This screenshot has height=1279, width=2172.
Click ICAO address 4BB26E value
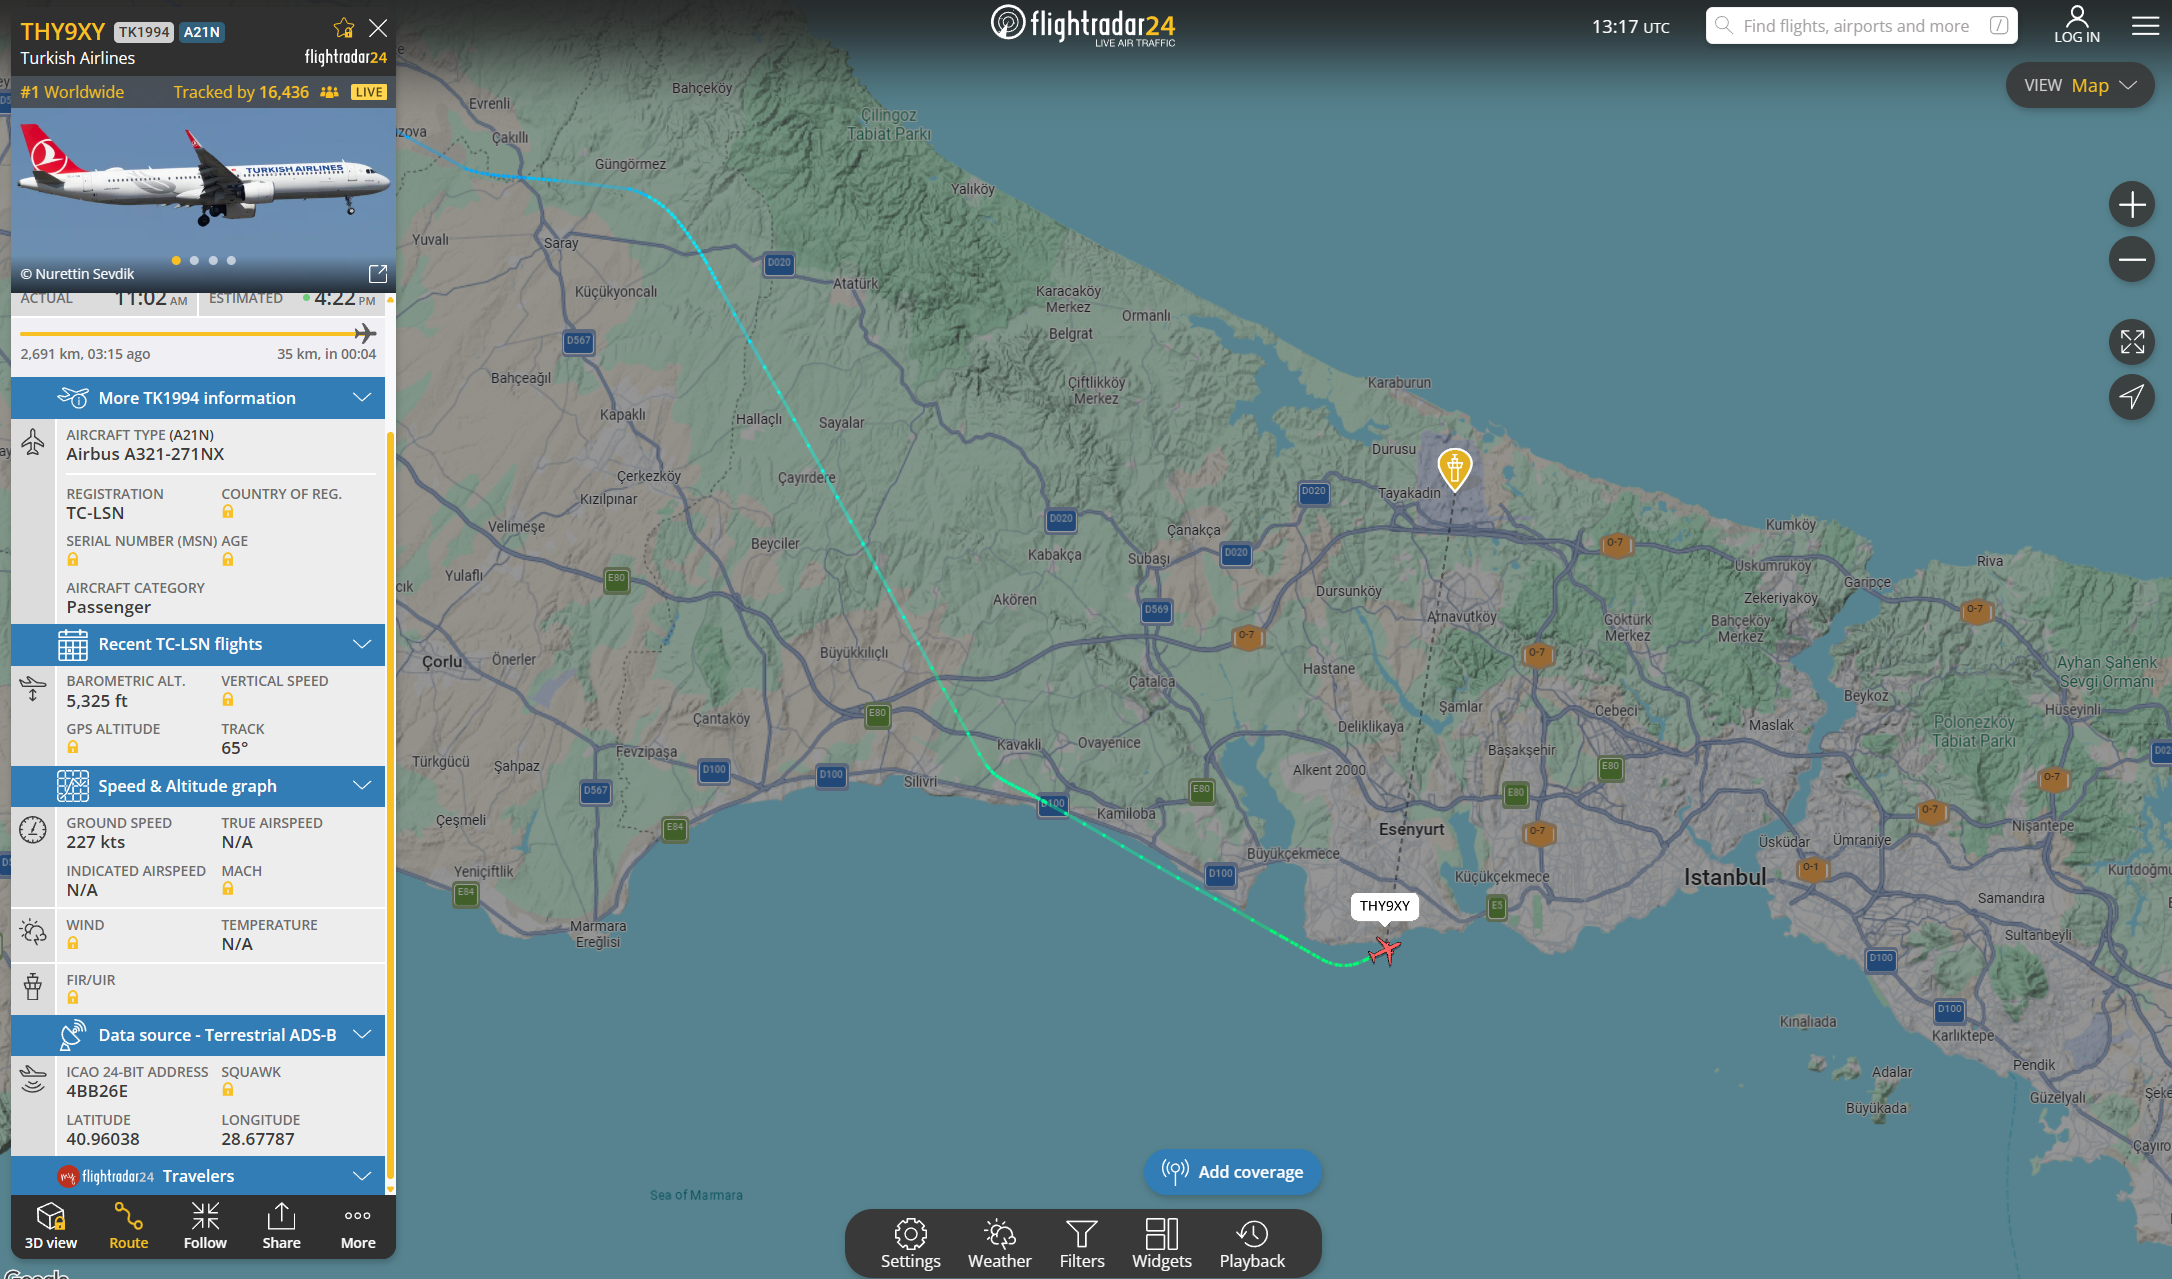tap(97, 1091)
